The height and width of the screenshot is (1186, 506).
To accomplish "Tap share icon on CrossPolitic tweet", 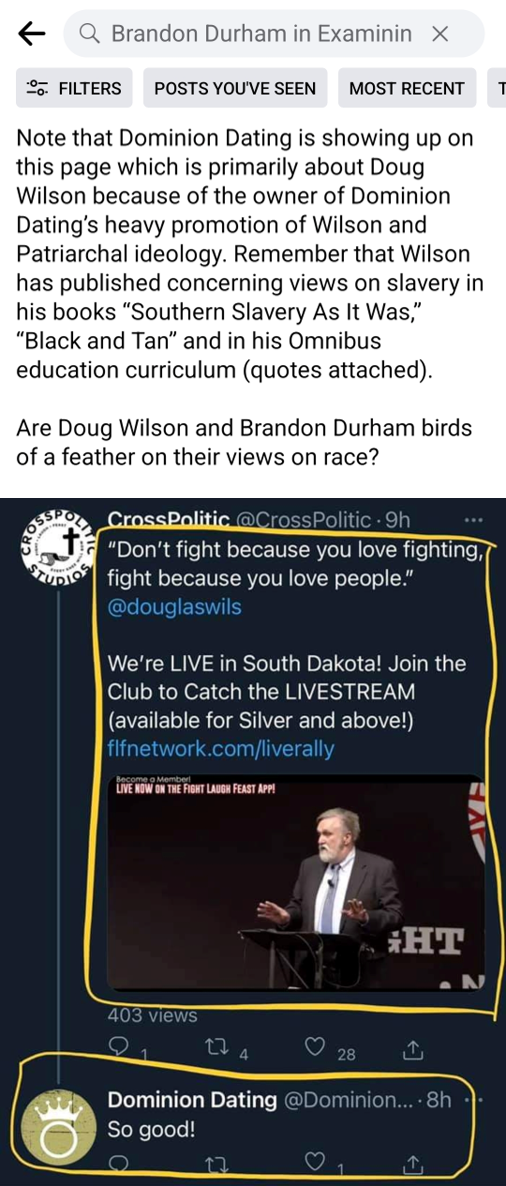I will [x=412, y=1048].
